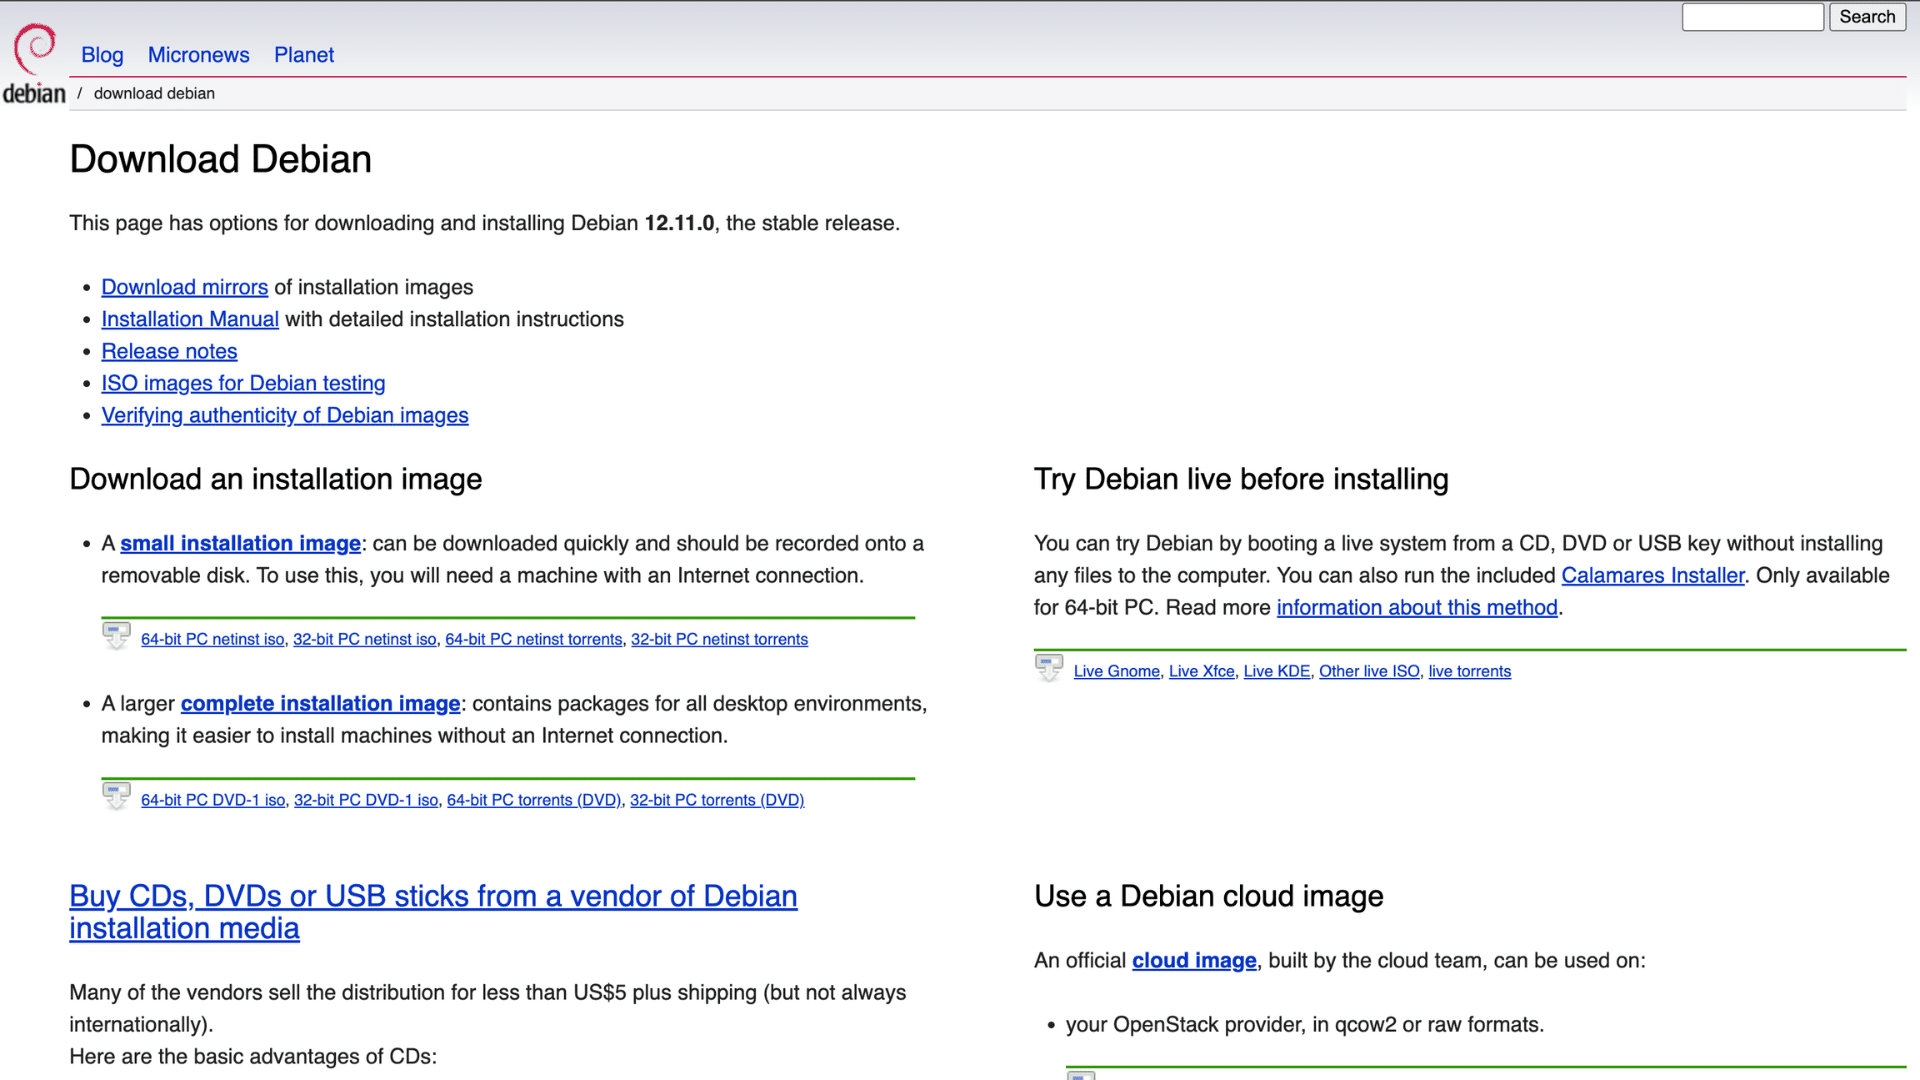Open the Download mirrors link
Screen dimensions: 1920x1080
pyautogui.click(x=185, y=287)
